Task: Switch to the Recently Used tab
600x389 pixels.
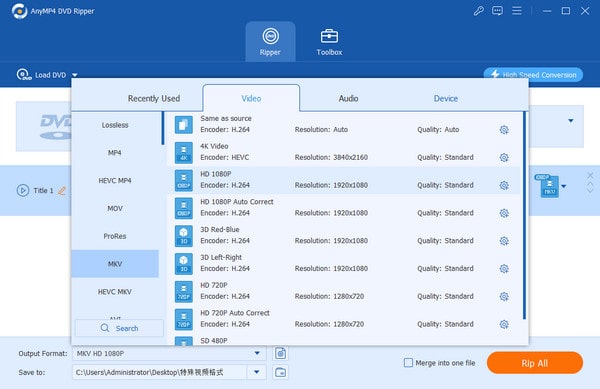Action: [x=154, y=98]
